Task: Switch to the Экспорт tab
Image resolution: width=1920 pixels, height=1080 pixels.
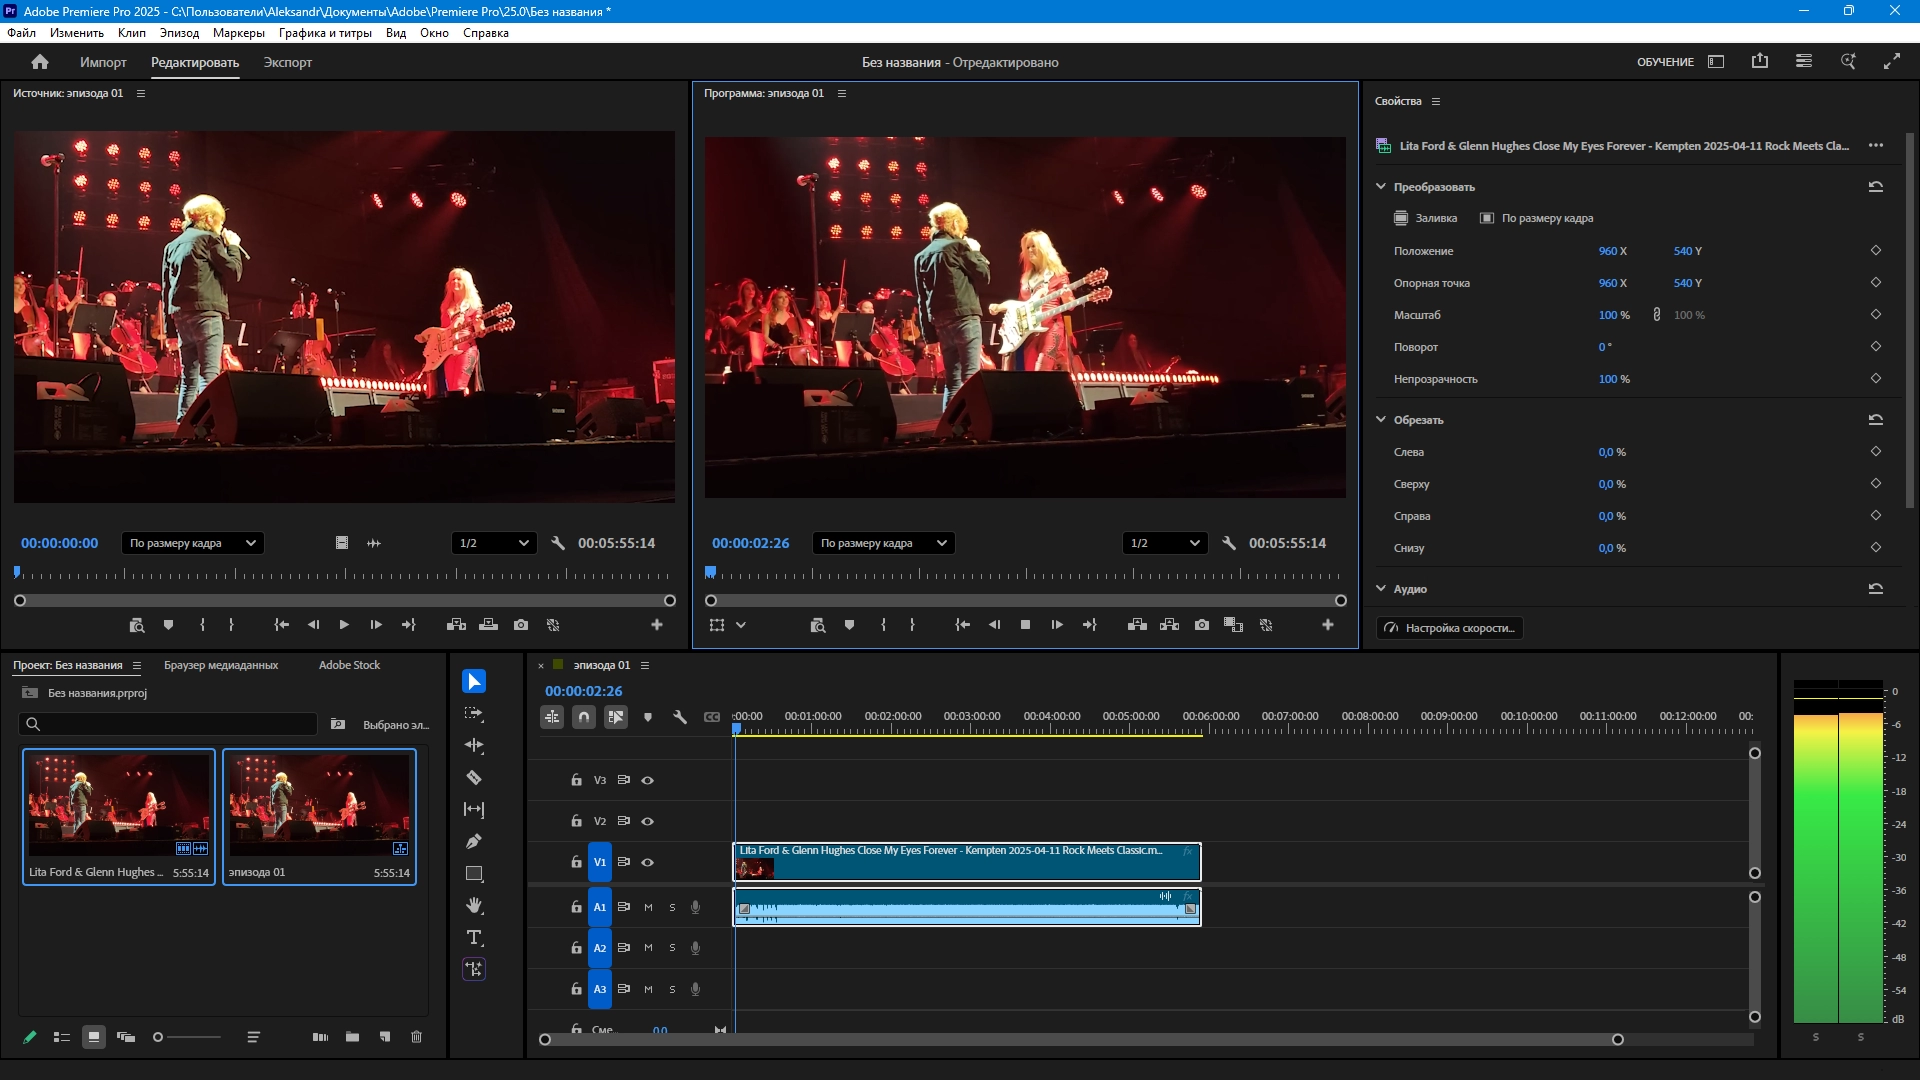Action: [287, 62]
